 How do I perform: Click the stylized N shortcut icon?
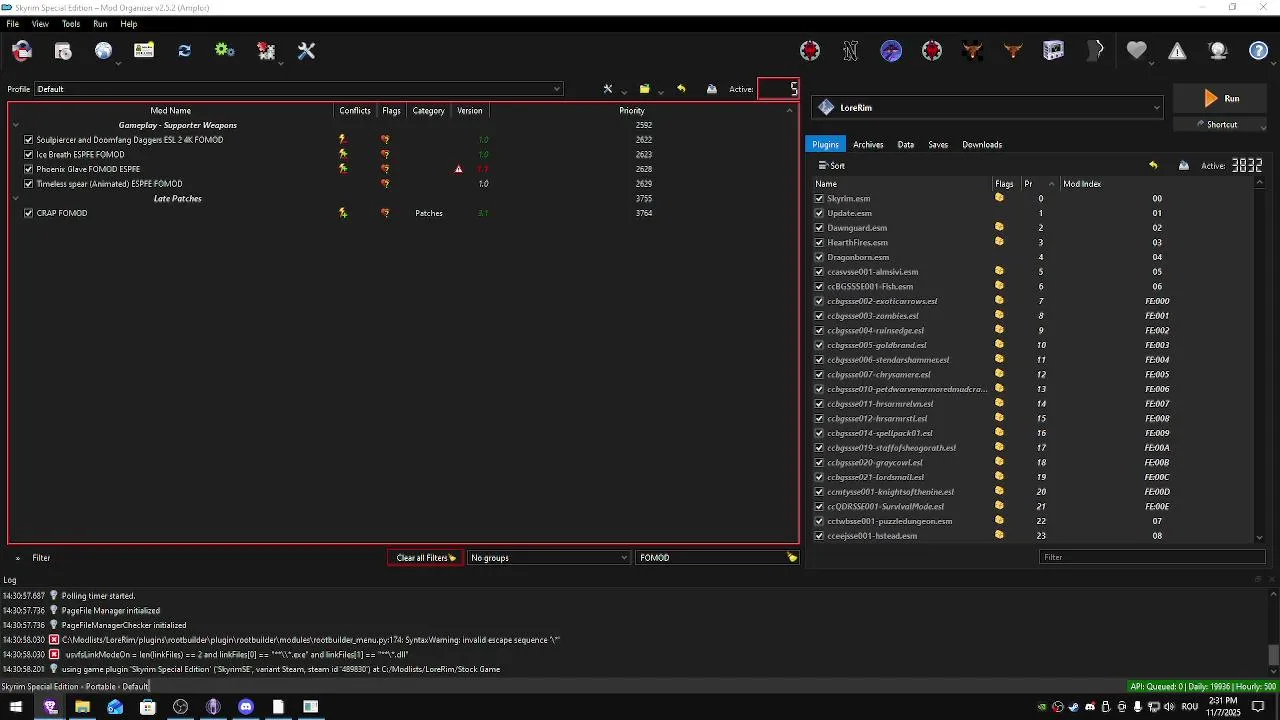click(850, 50)
